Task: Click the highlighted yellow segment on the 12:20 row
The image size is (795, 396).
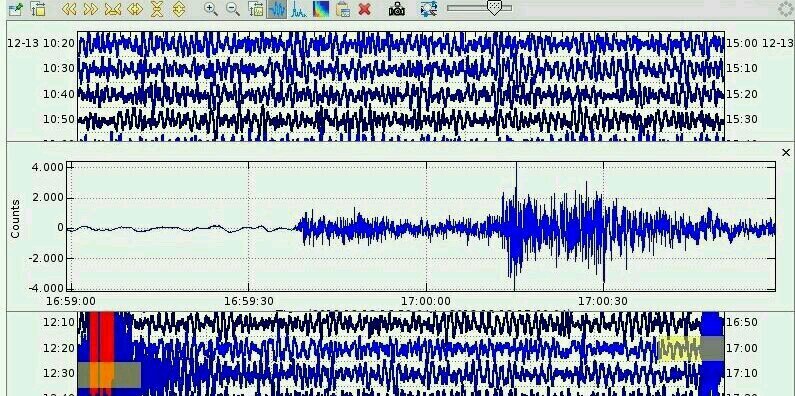Action: [679, 349]
